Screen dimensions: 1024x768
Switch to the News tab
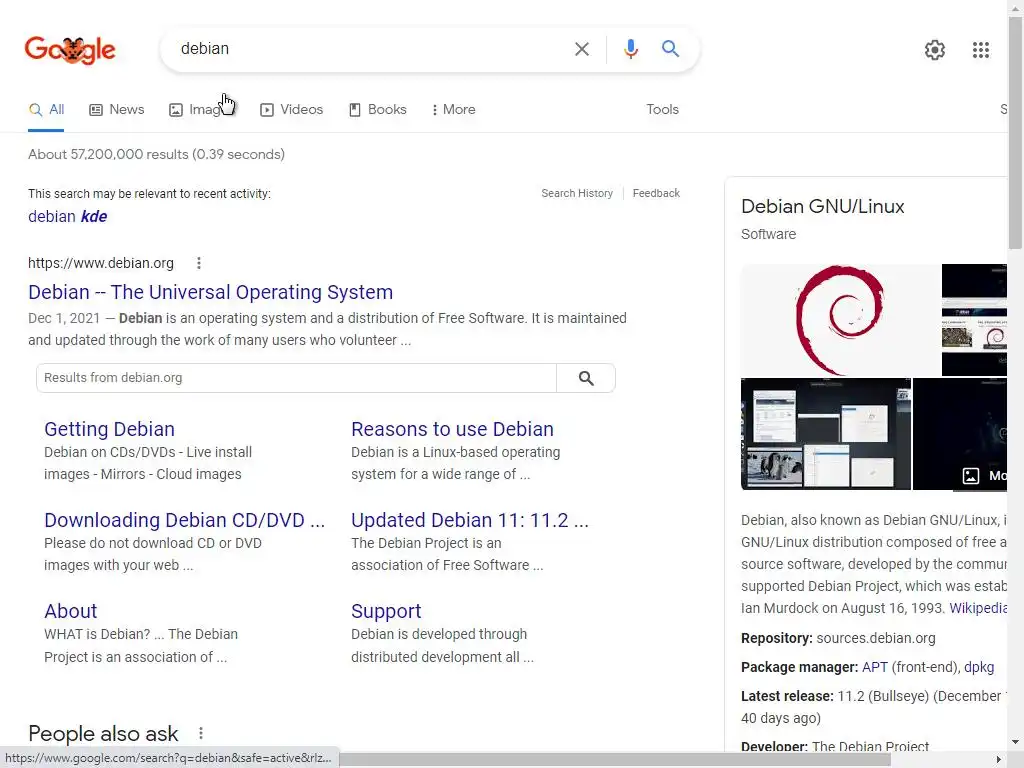pyautogui.click(x=117, y=110)
